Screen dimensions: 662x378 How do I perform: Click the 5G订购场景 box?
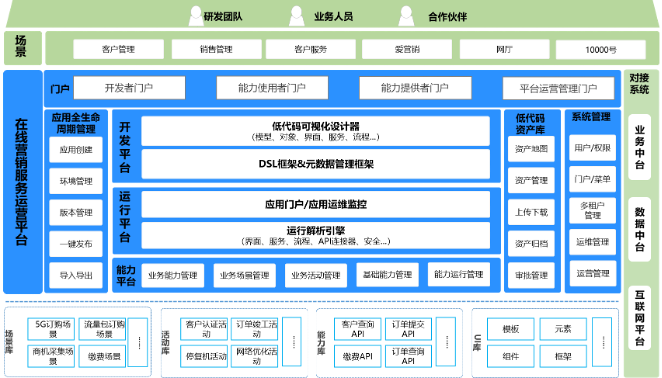[x=52, y=329]
